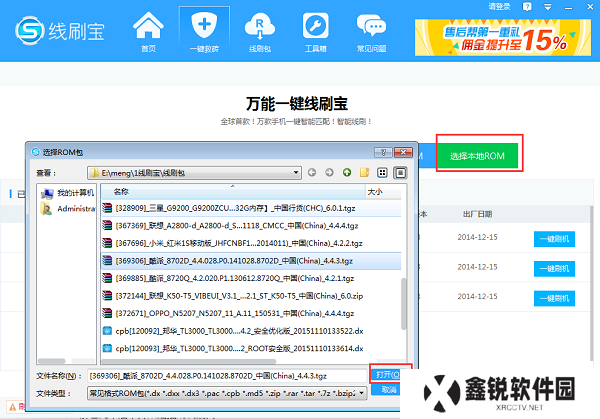The height and width of the screenshot is (419, 600).
Task: Select file cpb[120092]_邦华_TL3000 安全优化版 dx
Action: (251, 331)
